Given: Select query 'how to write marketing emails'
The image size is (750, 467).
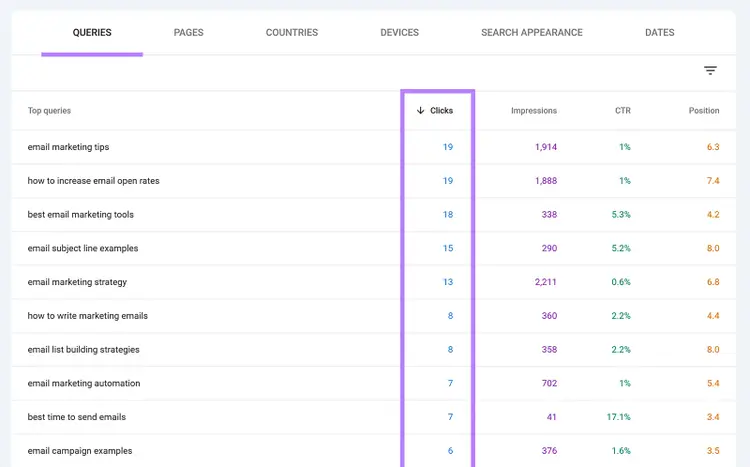Looking at the screenshot, I should pyautogui.click(x=88, y=316).
